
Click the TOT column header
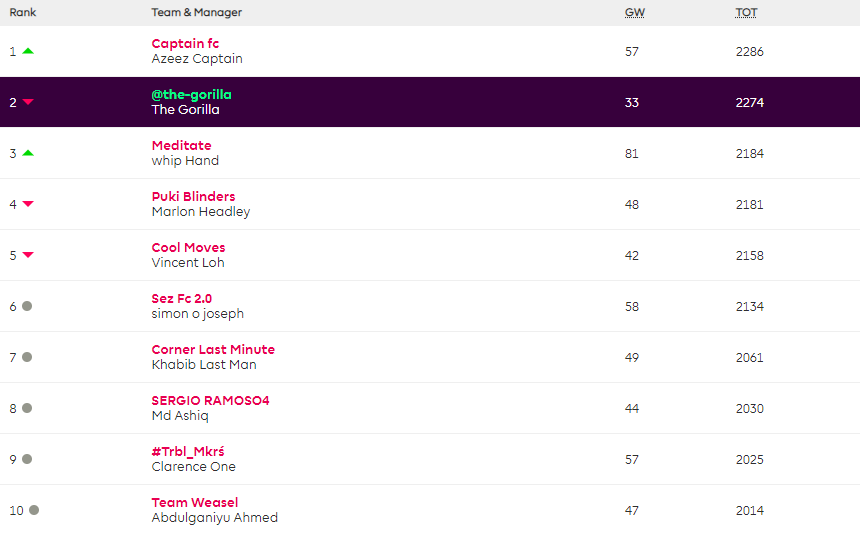click(746, 13)
